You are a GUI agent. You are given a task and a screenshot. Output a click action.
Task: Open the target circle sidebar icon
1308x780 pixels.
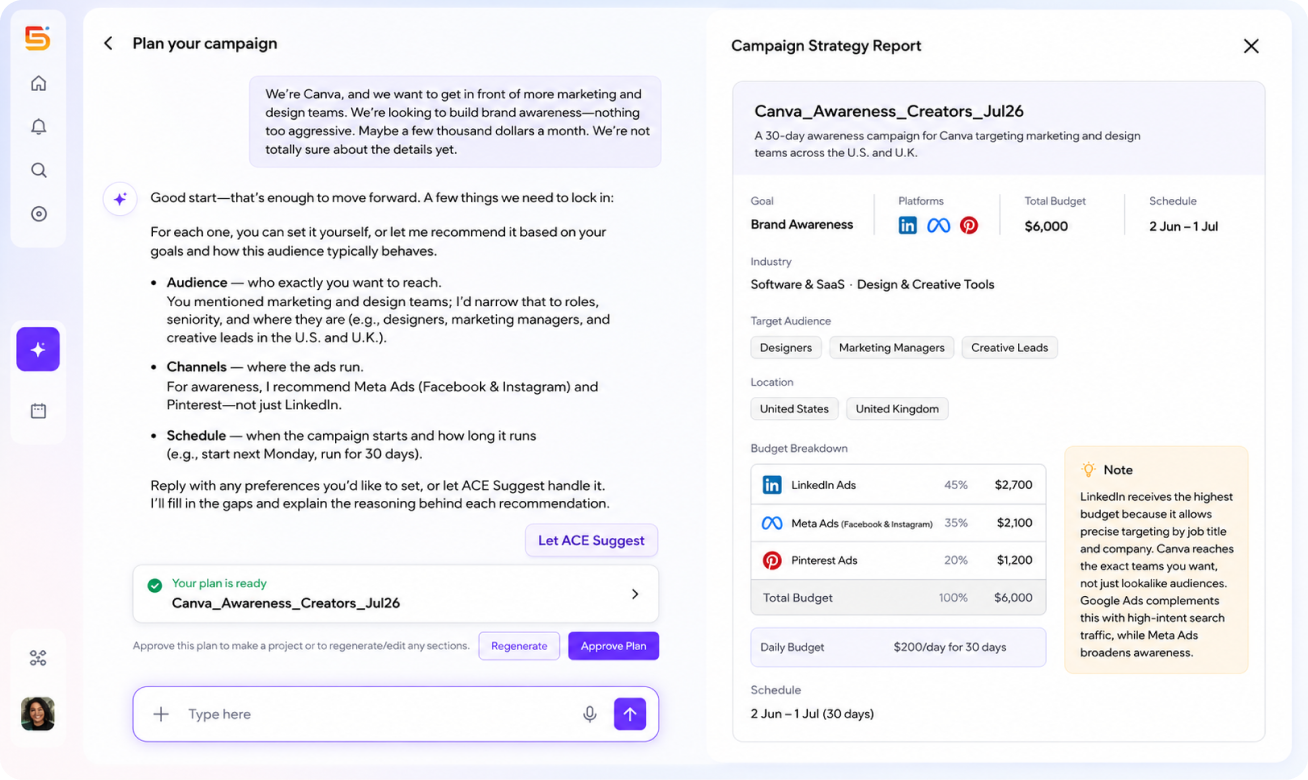point(38,214)
